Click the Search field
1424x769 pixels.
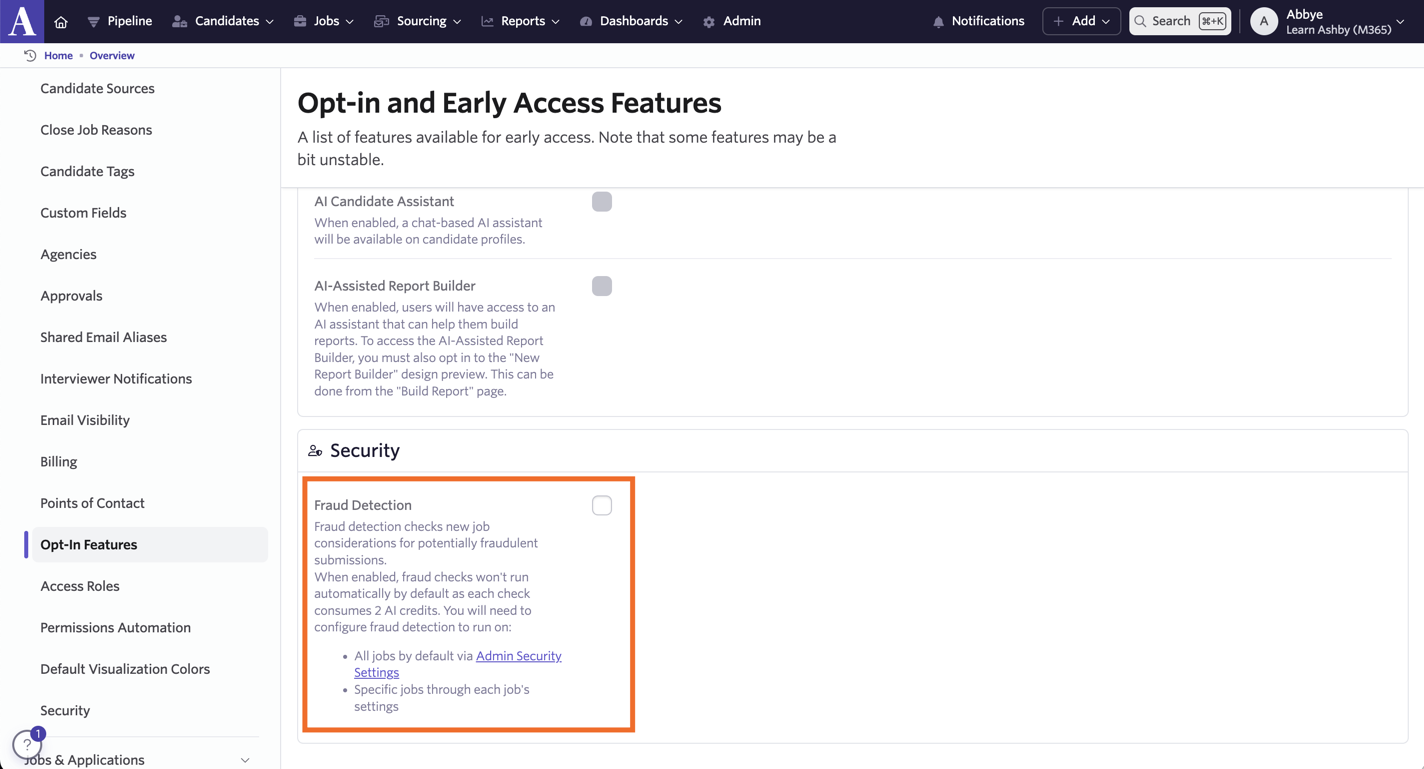1180,21
